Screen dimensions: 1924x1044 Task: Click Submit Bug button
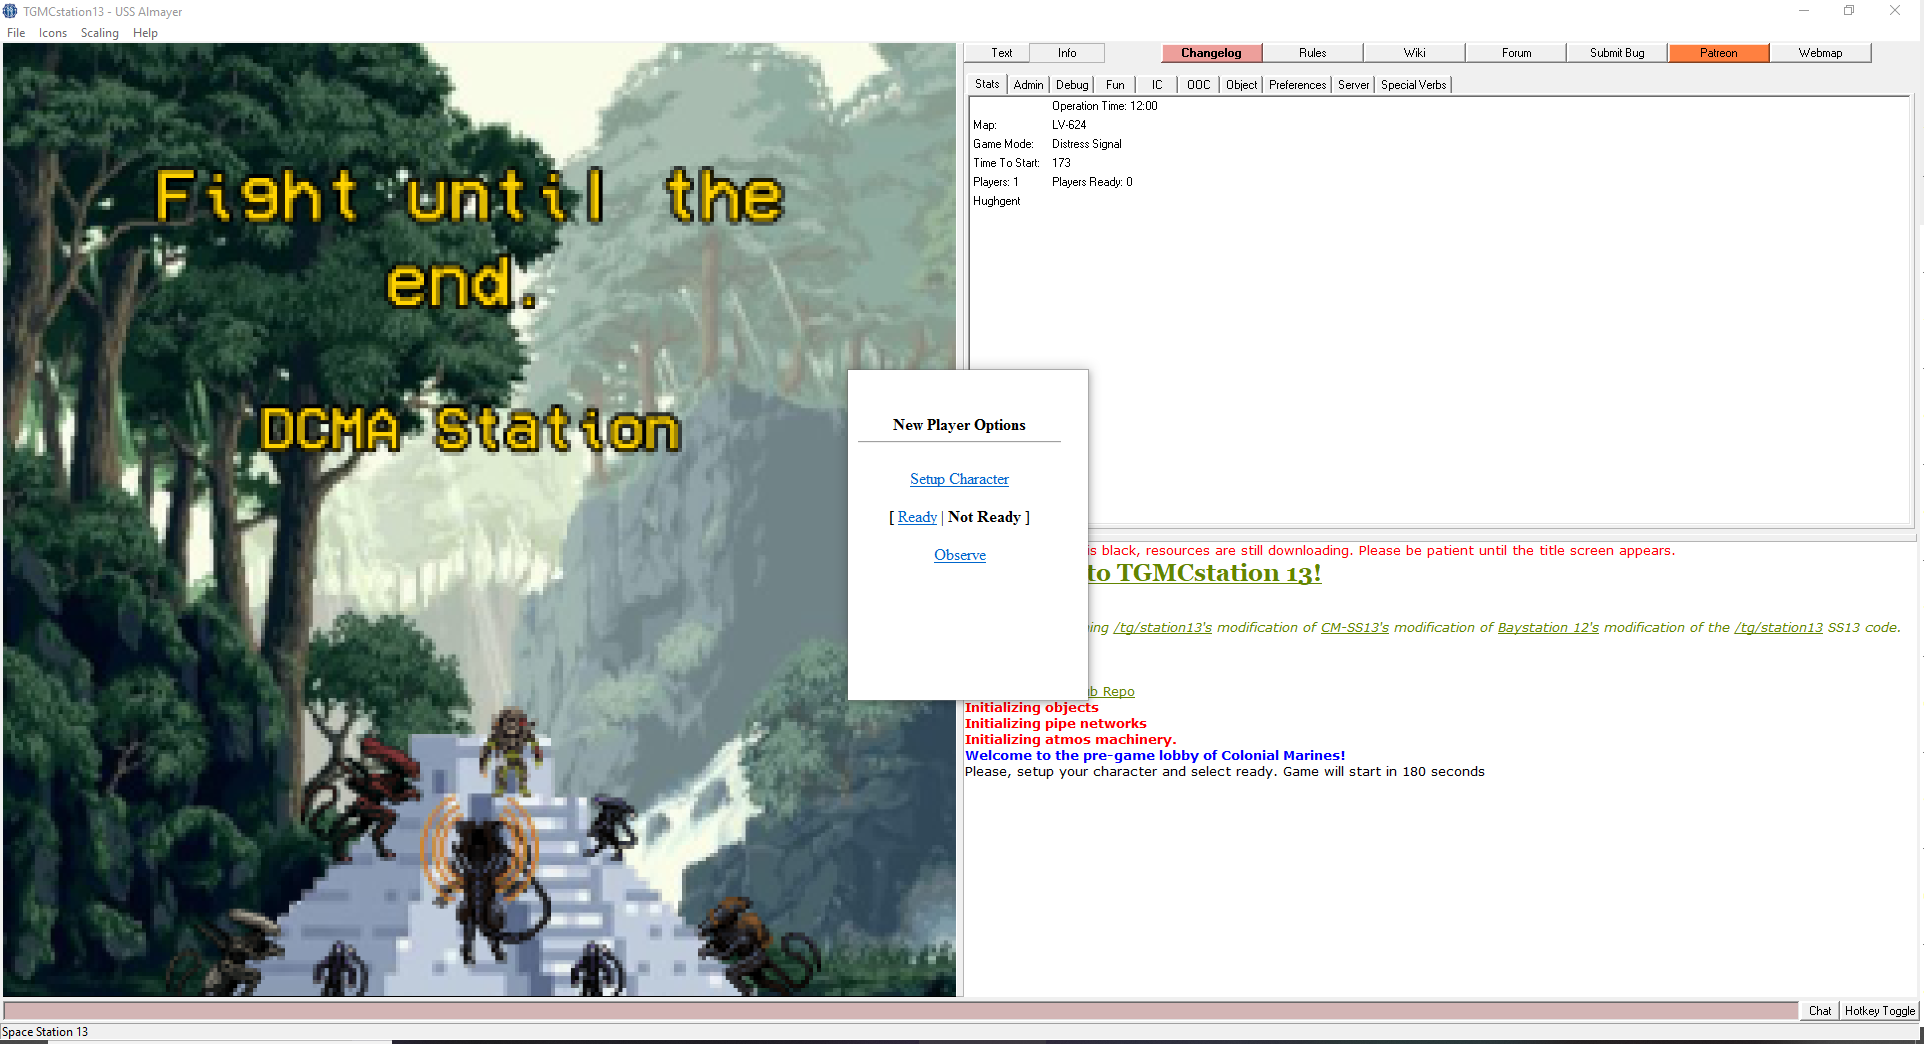1617,53
